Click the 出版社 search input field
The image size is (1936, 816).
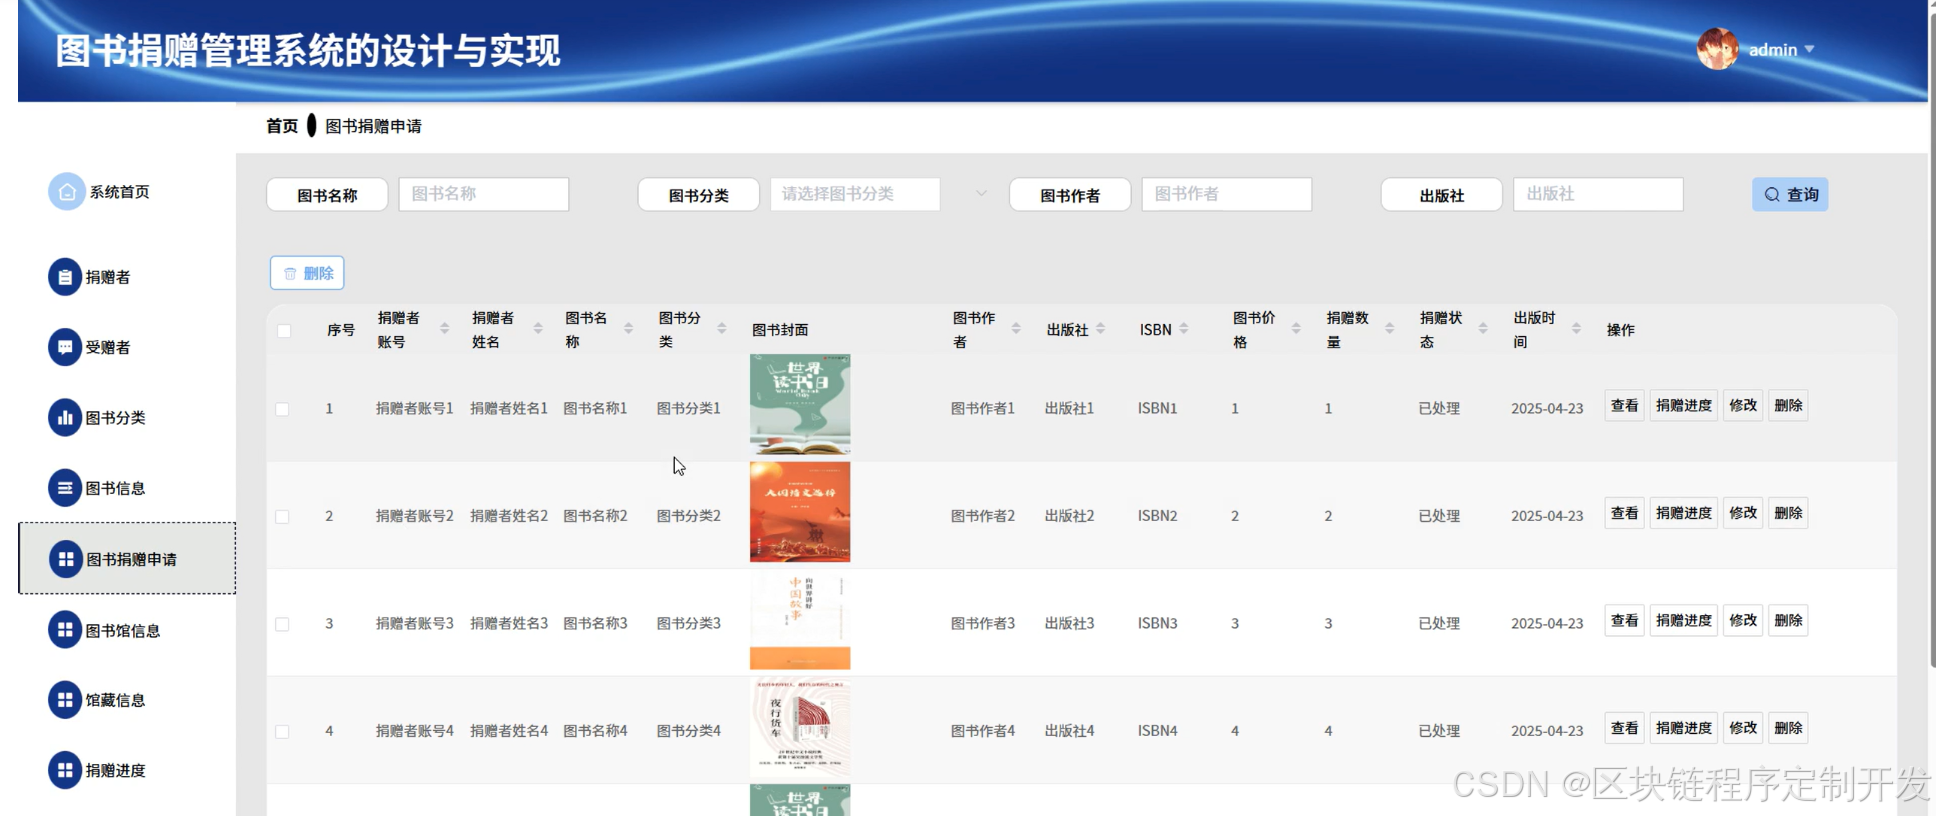(x=1598, y=194)
